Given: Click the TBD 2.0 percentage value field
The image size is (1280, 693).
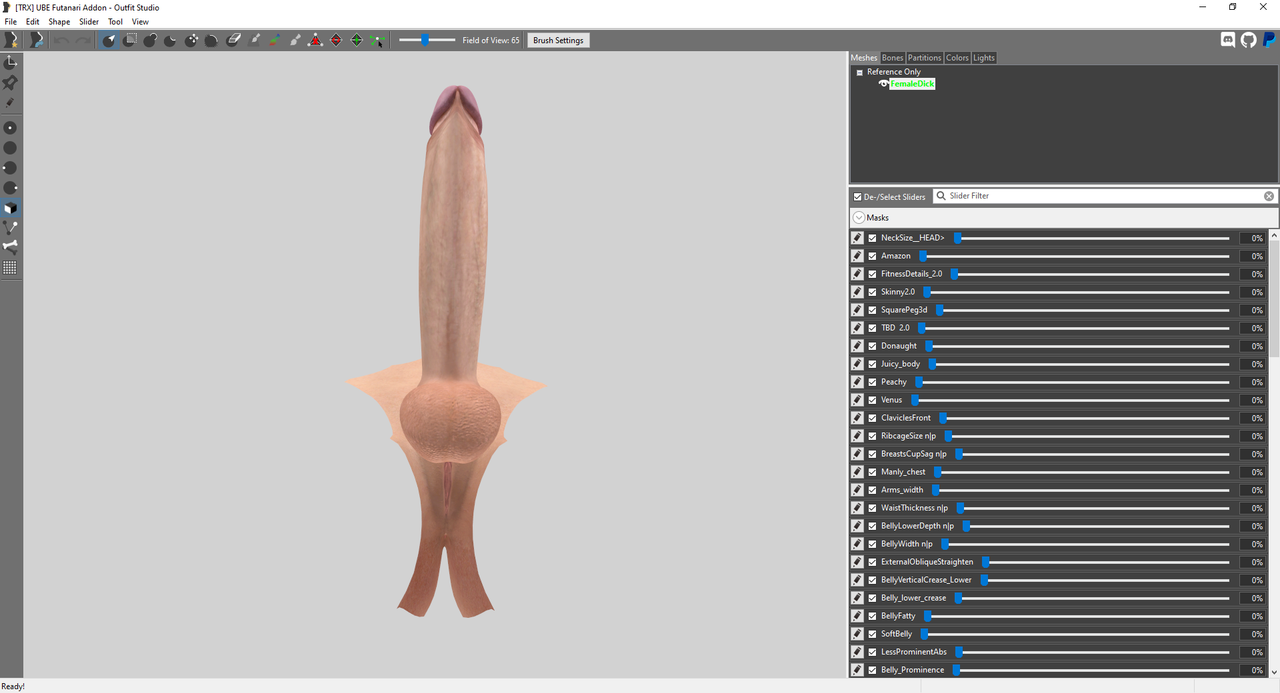Looking at the screenshot, I should click(x=1254, y=328).
